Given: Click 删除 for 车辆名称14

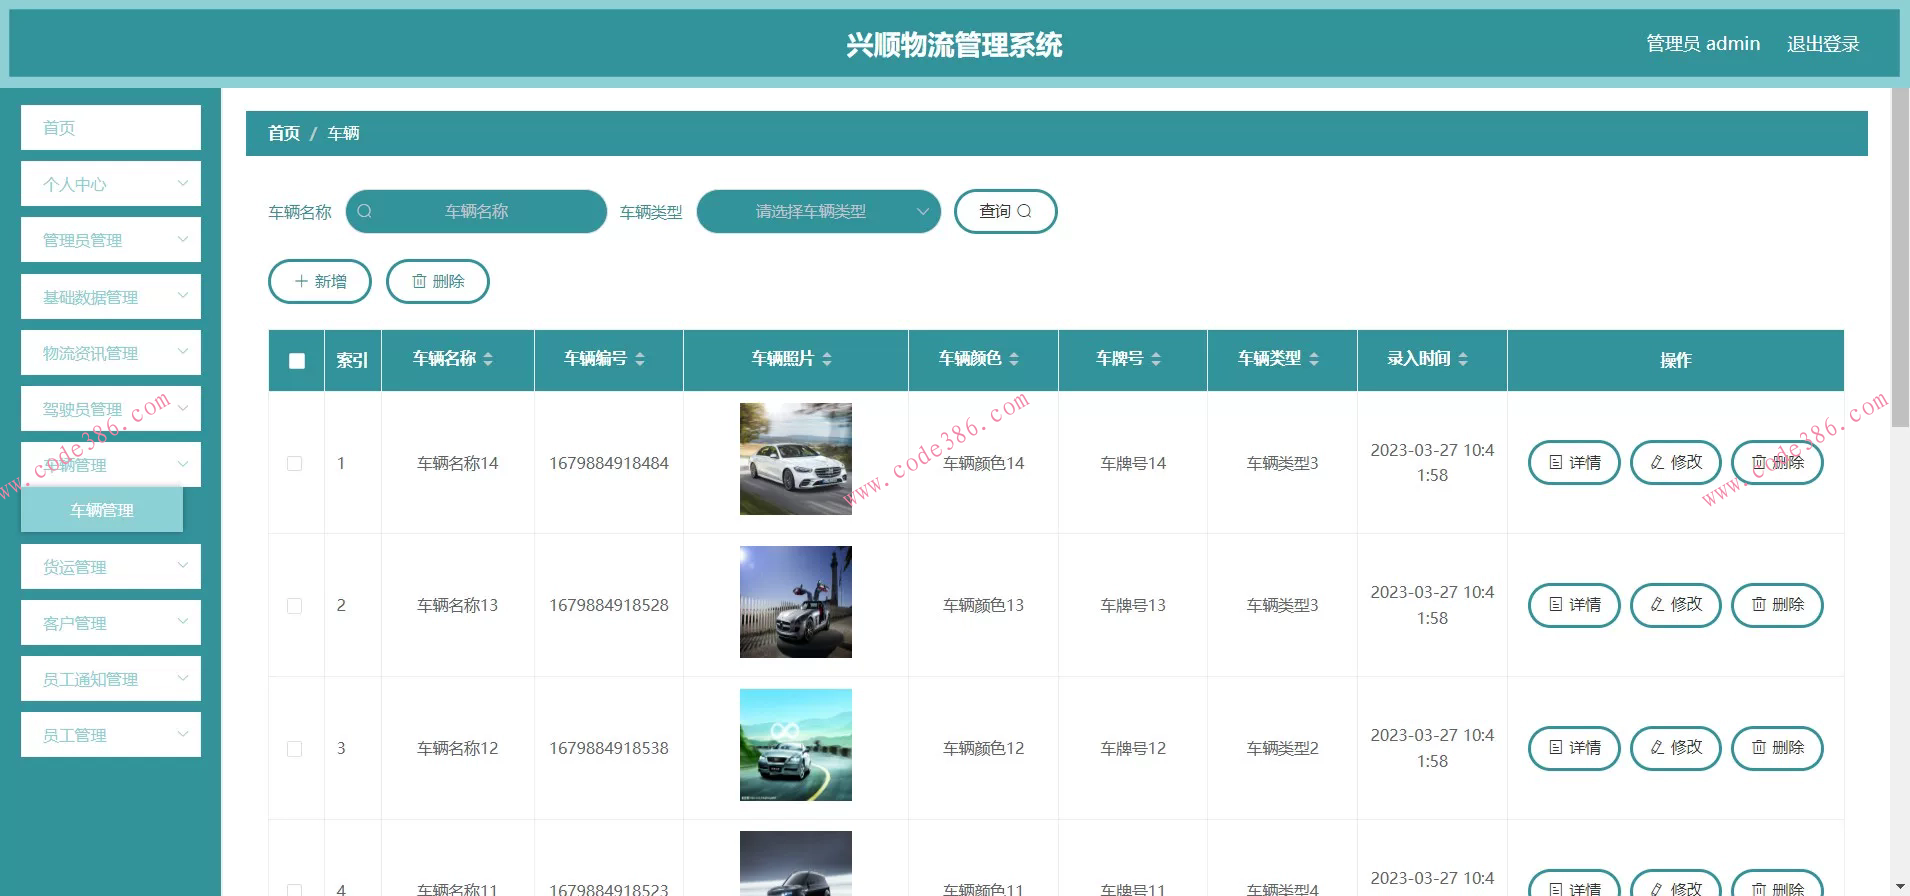Looking at the screenshot, I should pyautogui.click(x=1777, y=462).
